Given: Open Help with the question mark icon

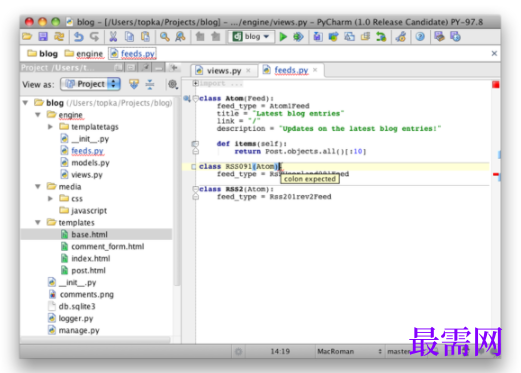Looking at the screenshot, I should (x=420, y=37).
